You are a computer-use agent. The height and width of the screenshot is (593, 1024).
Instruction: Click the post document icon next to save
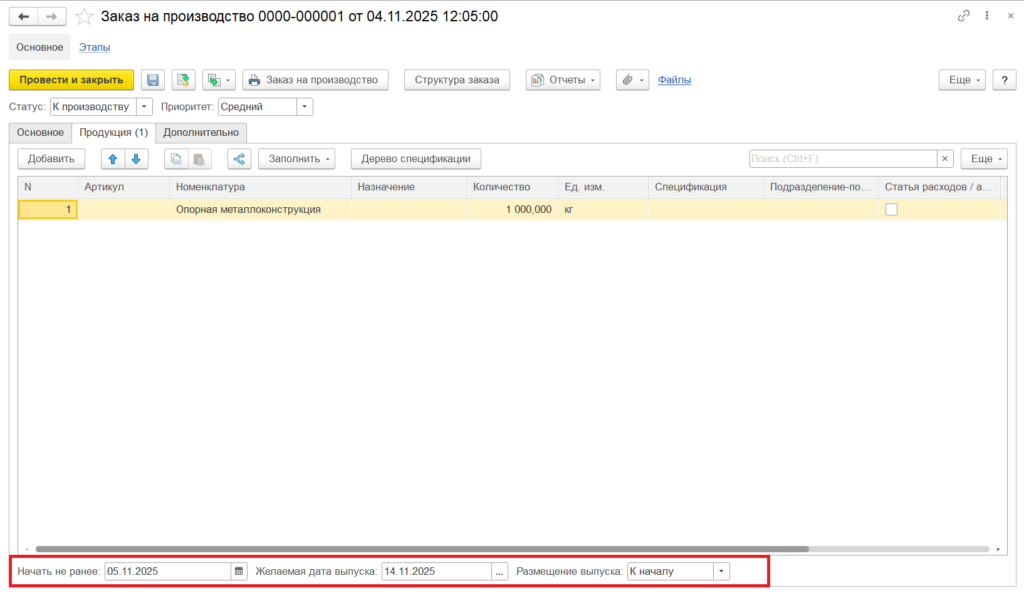(x=184, y=80)
